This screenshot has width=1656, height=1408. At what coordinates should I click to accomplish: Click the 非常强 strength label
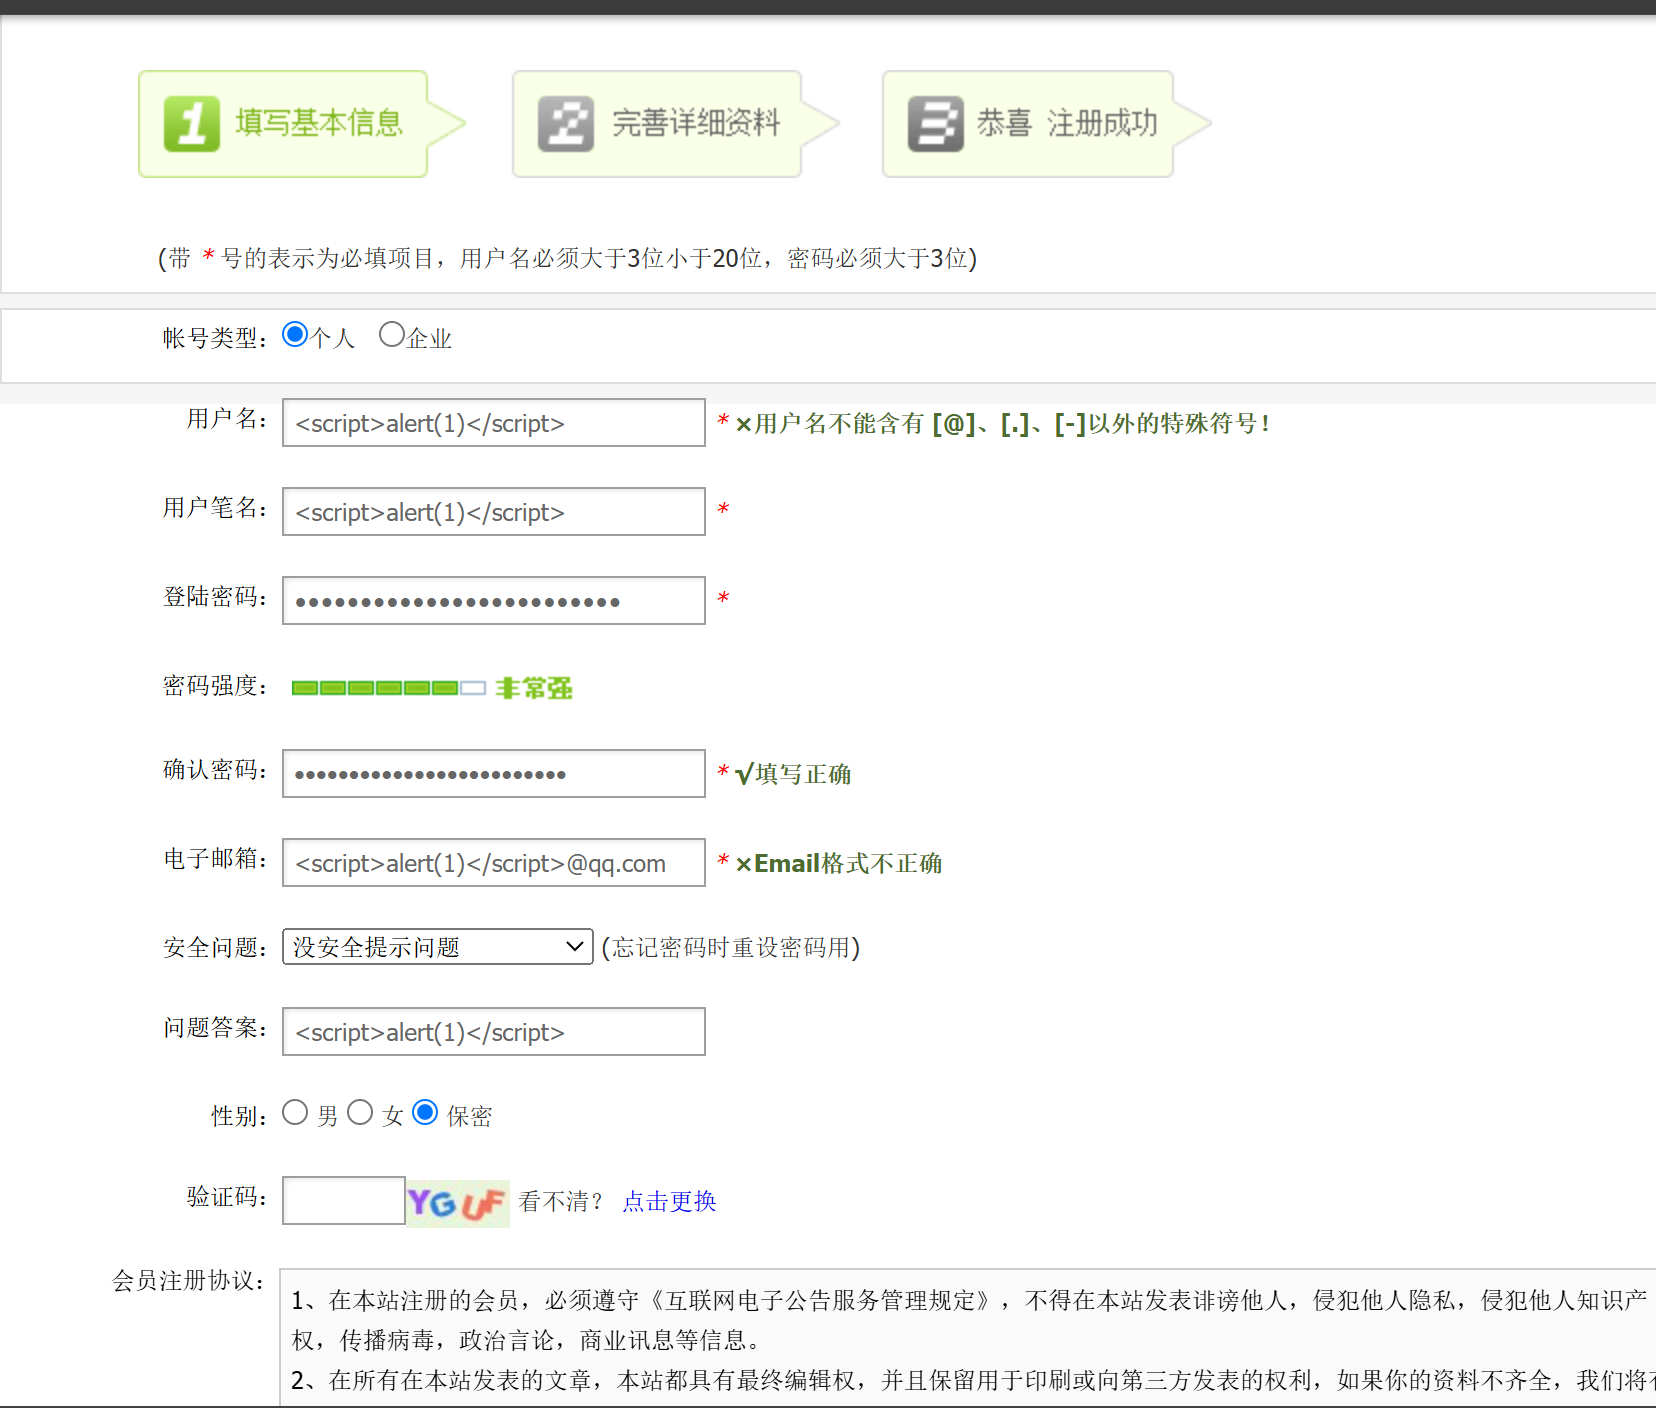534,688
